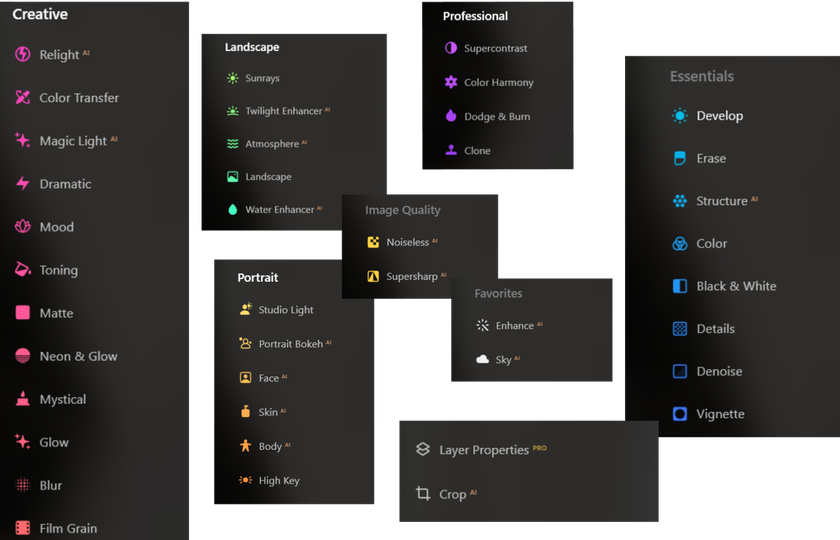
Task: Select the Erase tool icon
Action: tap(680, 158)
